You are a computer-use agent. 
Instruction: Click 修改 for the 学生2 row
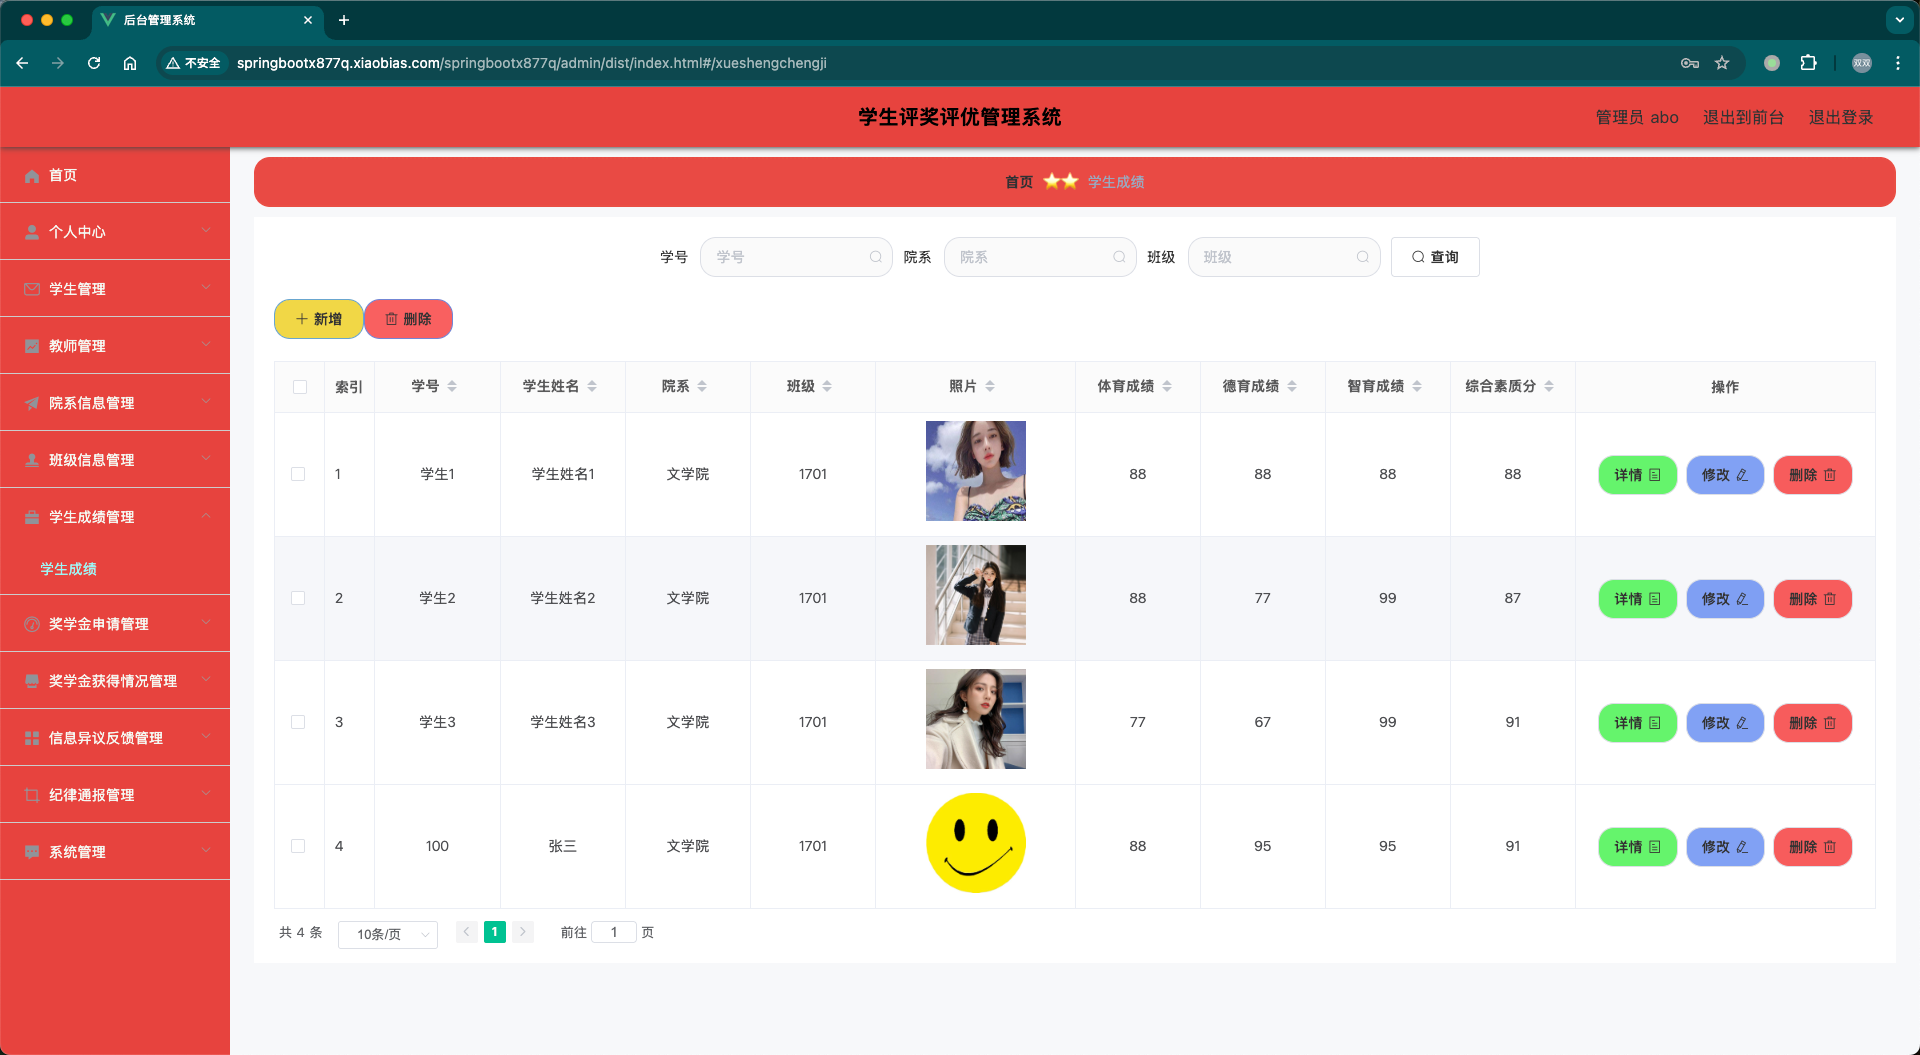click(1725, 599)
